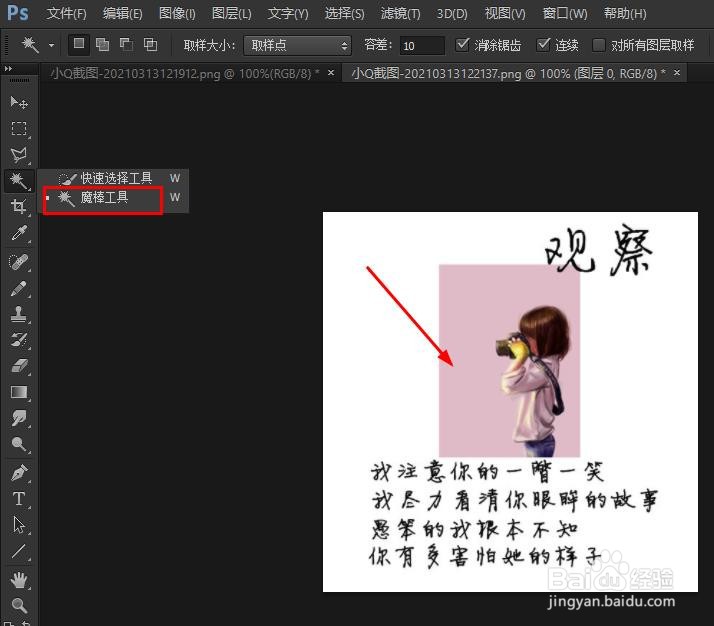The image size is (714, 626).
Task: Select the History Brush tool
Action: point(19,340)
